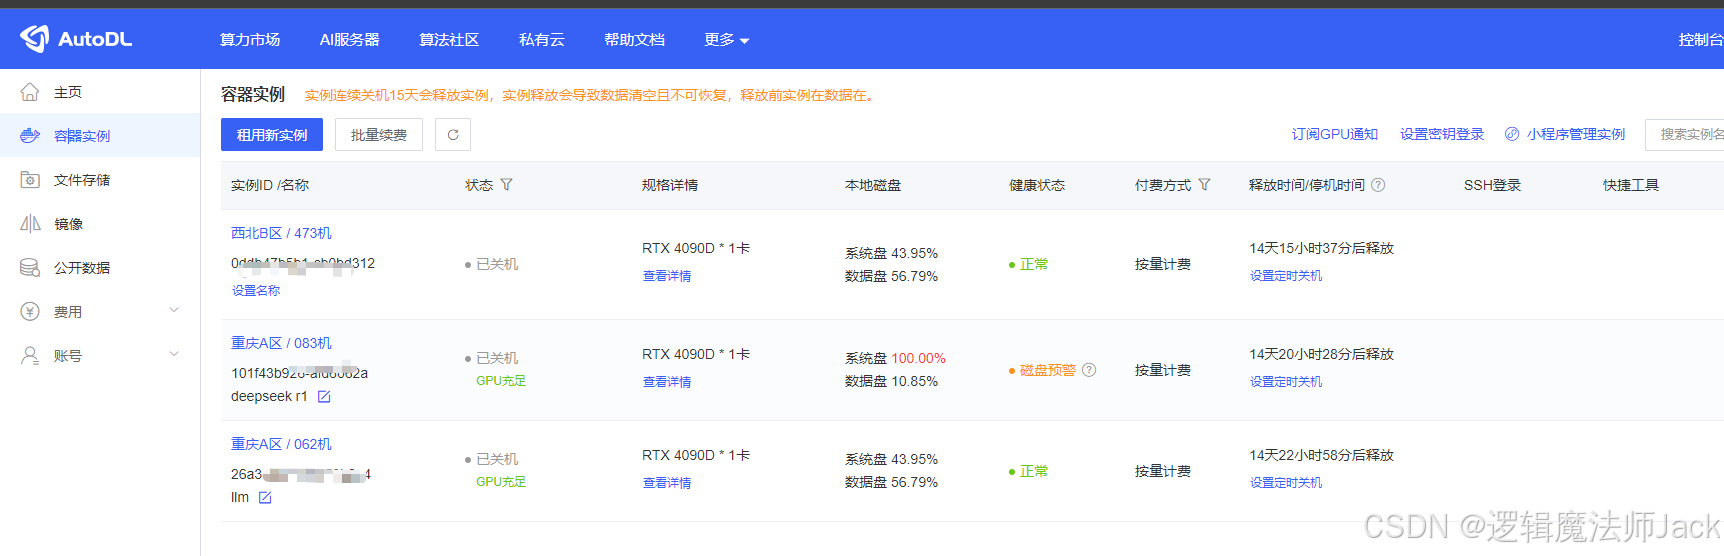
Task: Focus the 搜索实例 search field
Action: (x=1688, y=134)
